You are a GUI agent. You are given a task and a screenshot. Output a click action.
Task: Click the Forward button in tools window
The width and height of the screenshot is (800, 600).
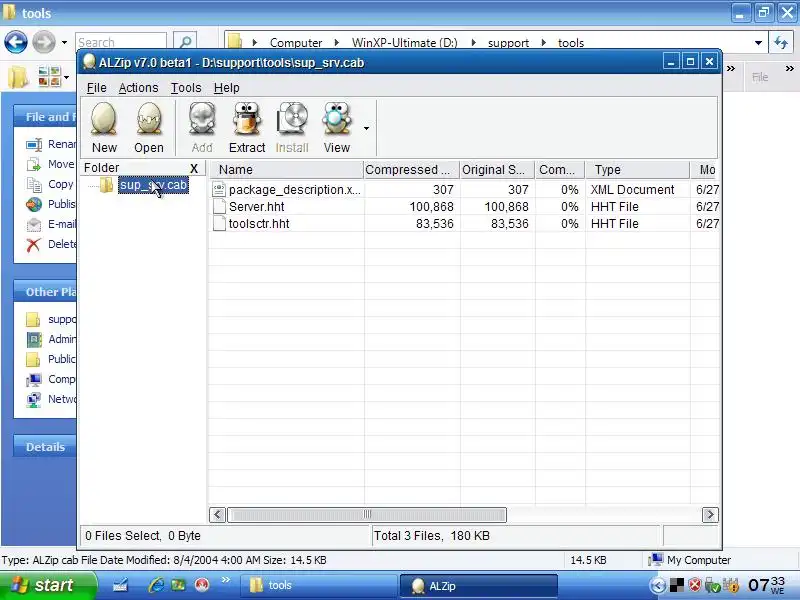(x=44, y=41)
